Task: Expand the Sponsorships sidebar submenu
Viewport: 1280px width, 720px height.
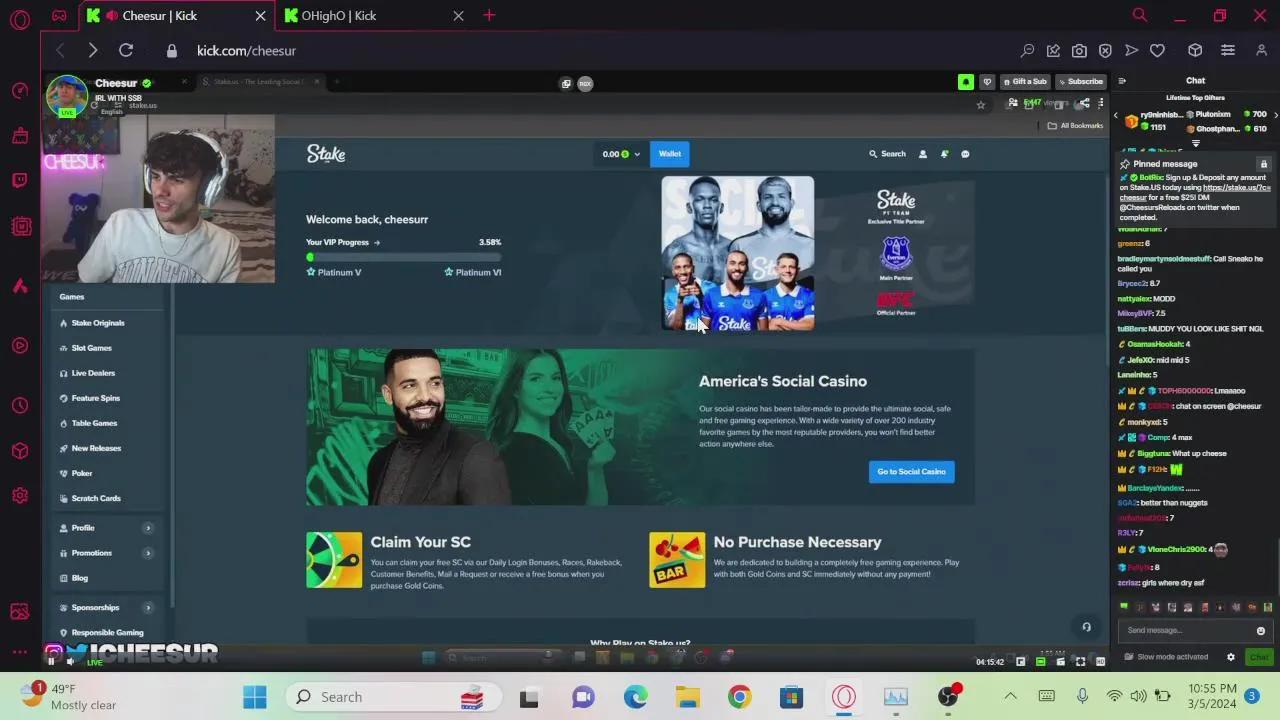Action: click(148, 608)
